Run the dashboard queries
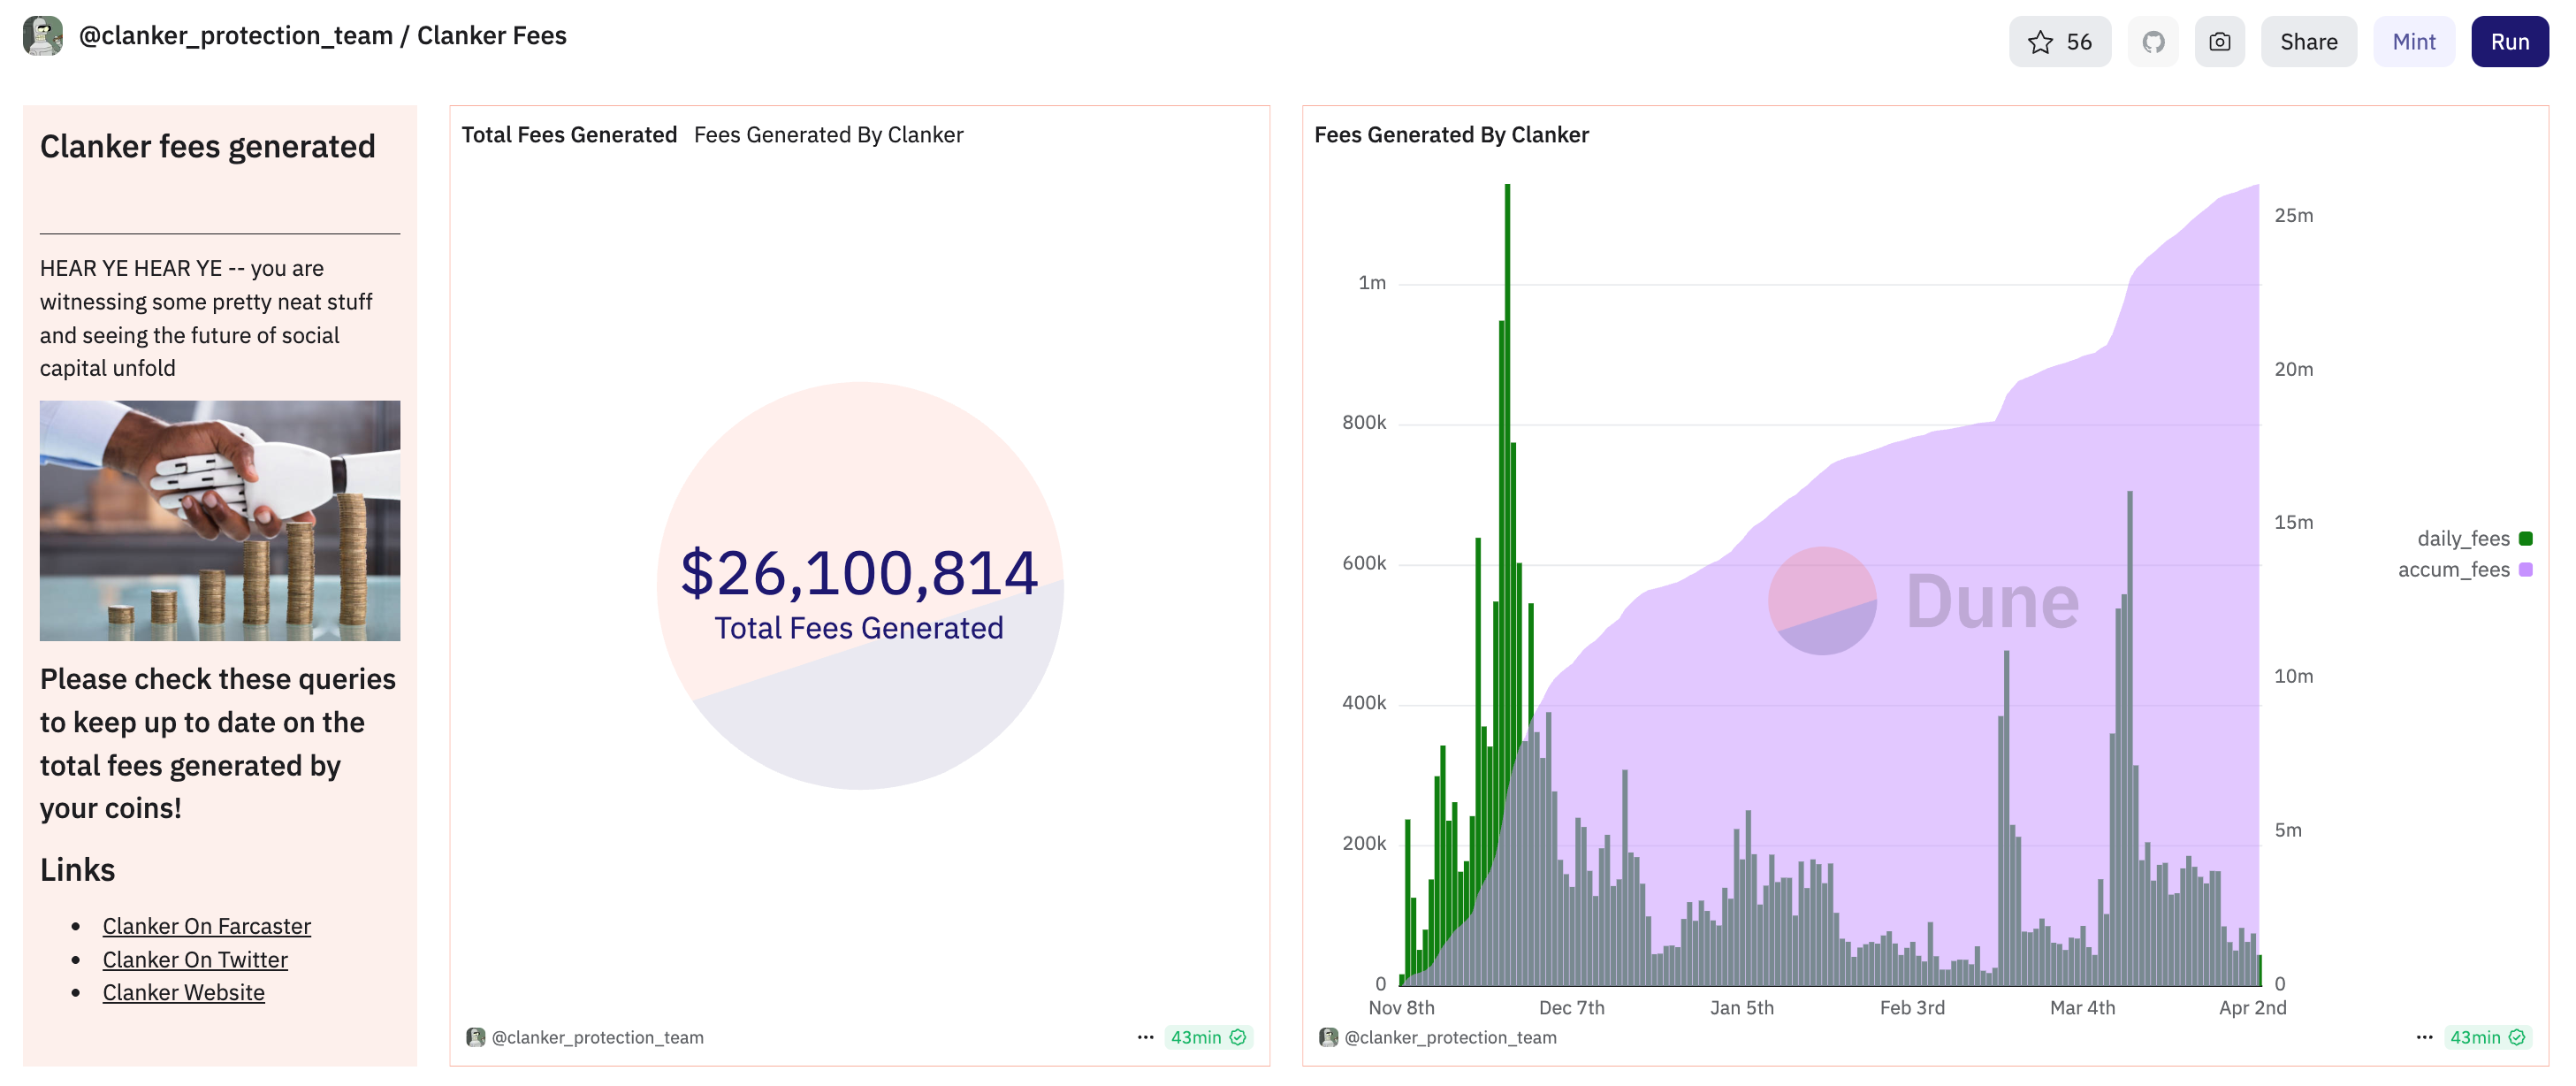2576x1086 pixels. coord(2509,42)
